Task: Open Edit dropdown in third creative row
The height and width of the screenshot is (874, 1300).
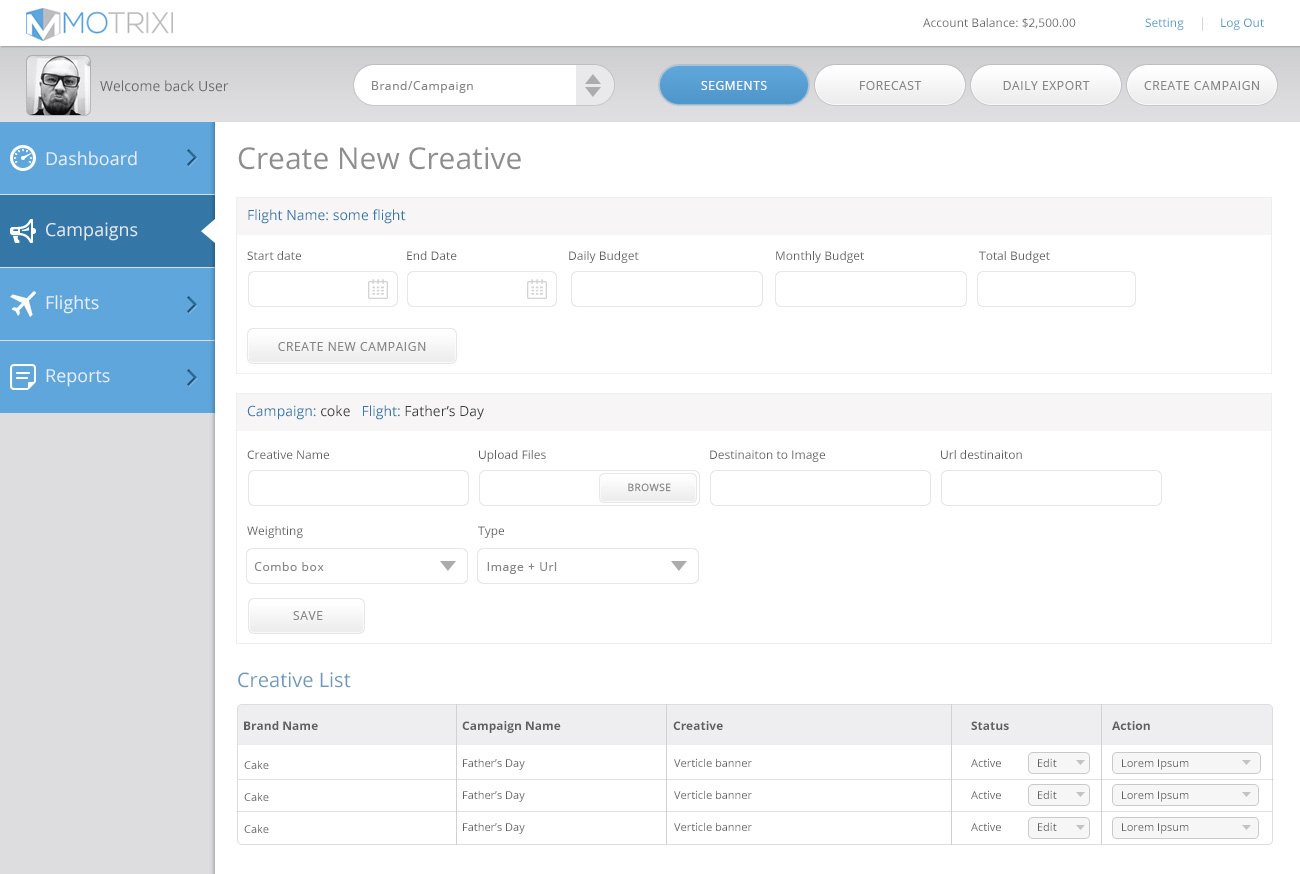Action: point(1059,827)
